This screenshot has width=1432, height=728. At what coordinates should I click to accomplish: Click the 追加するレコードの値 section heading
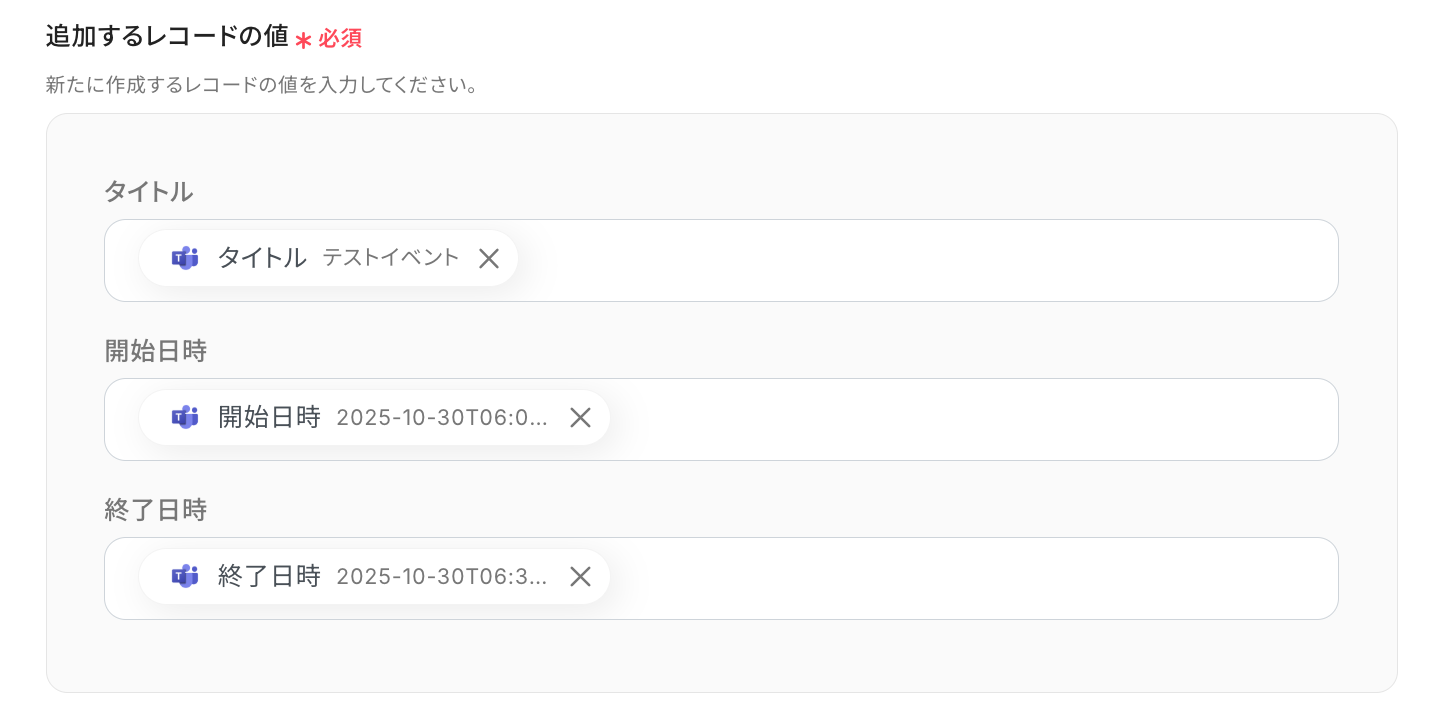click(x=167, y=37)
